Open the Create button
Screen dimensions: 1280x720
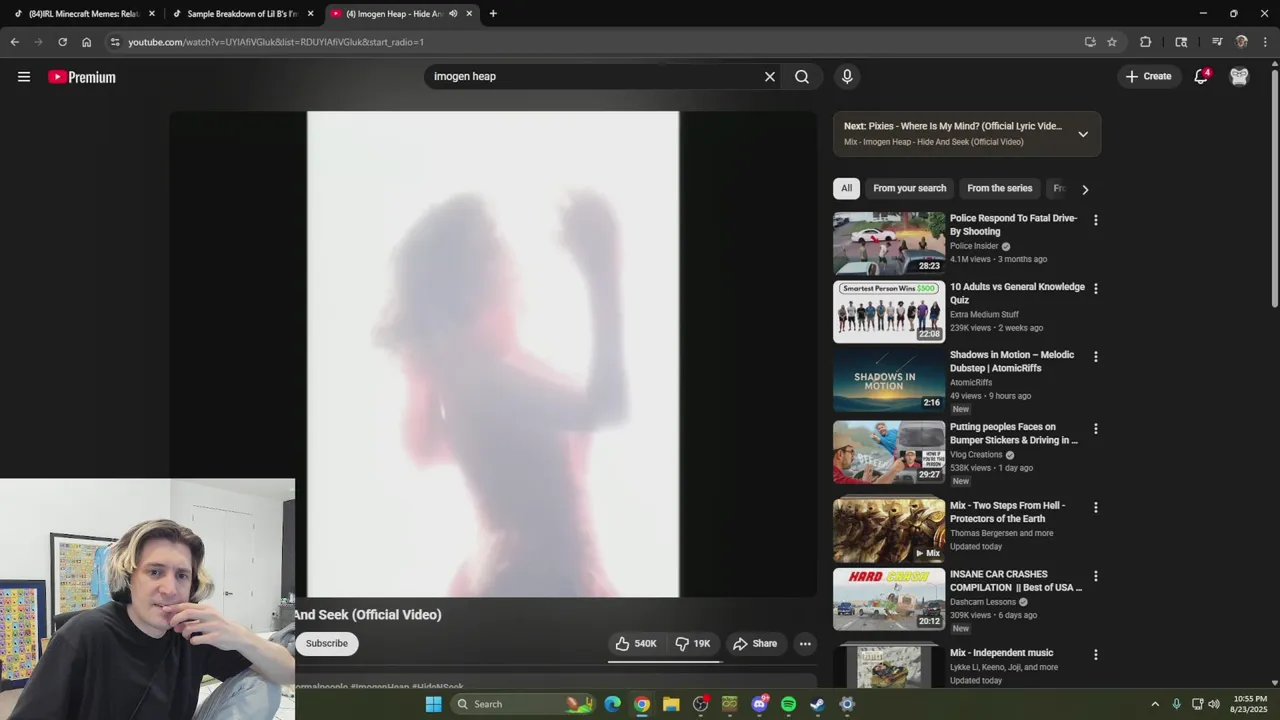tap(1148, 77)
